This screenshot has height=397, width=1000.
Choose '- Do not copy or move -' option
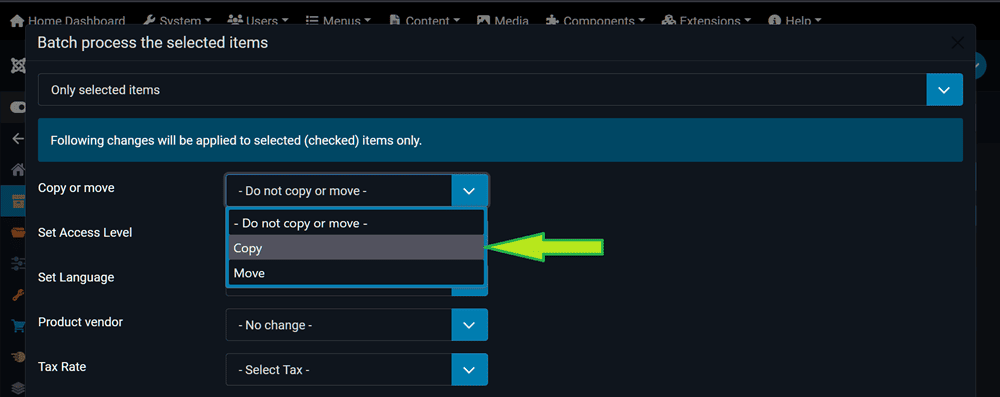point(357,223)
